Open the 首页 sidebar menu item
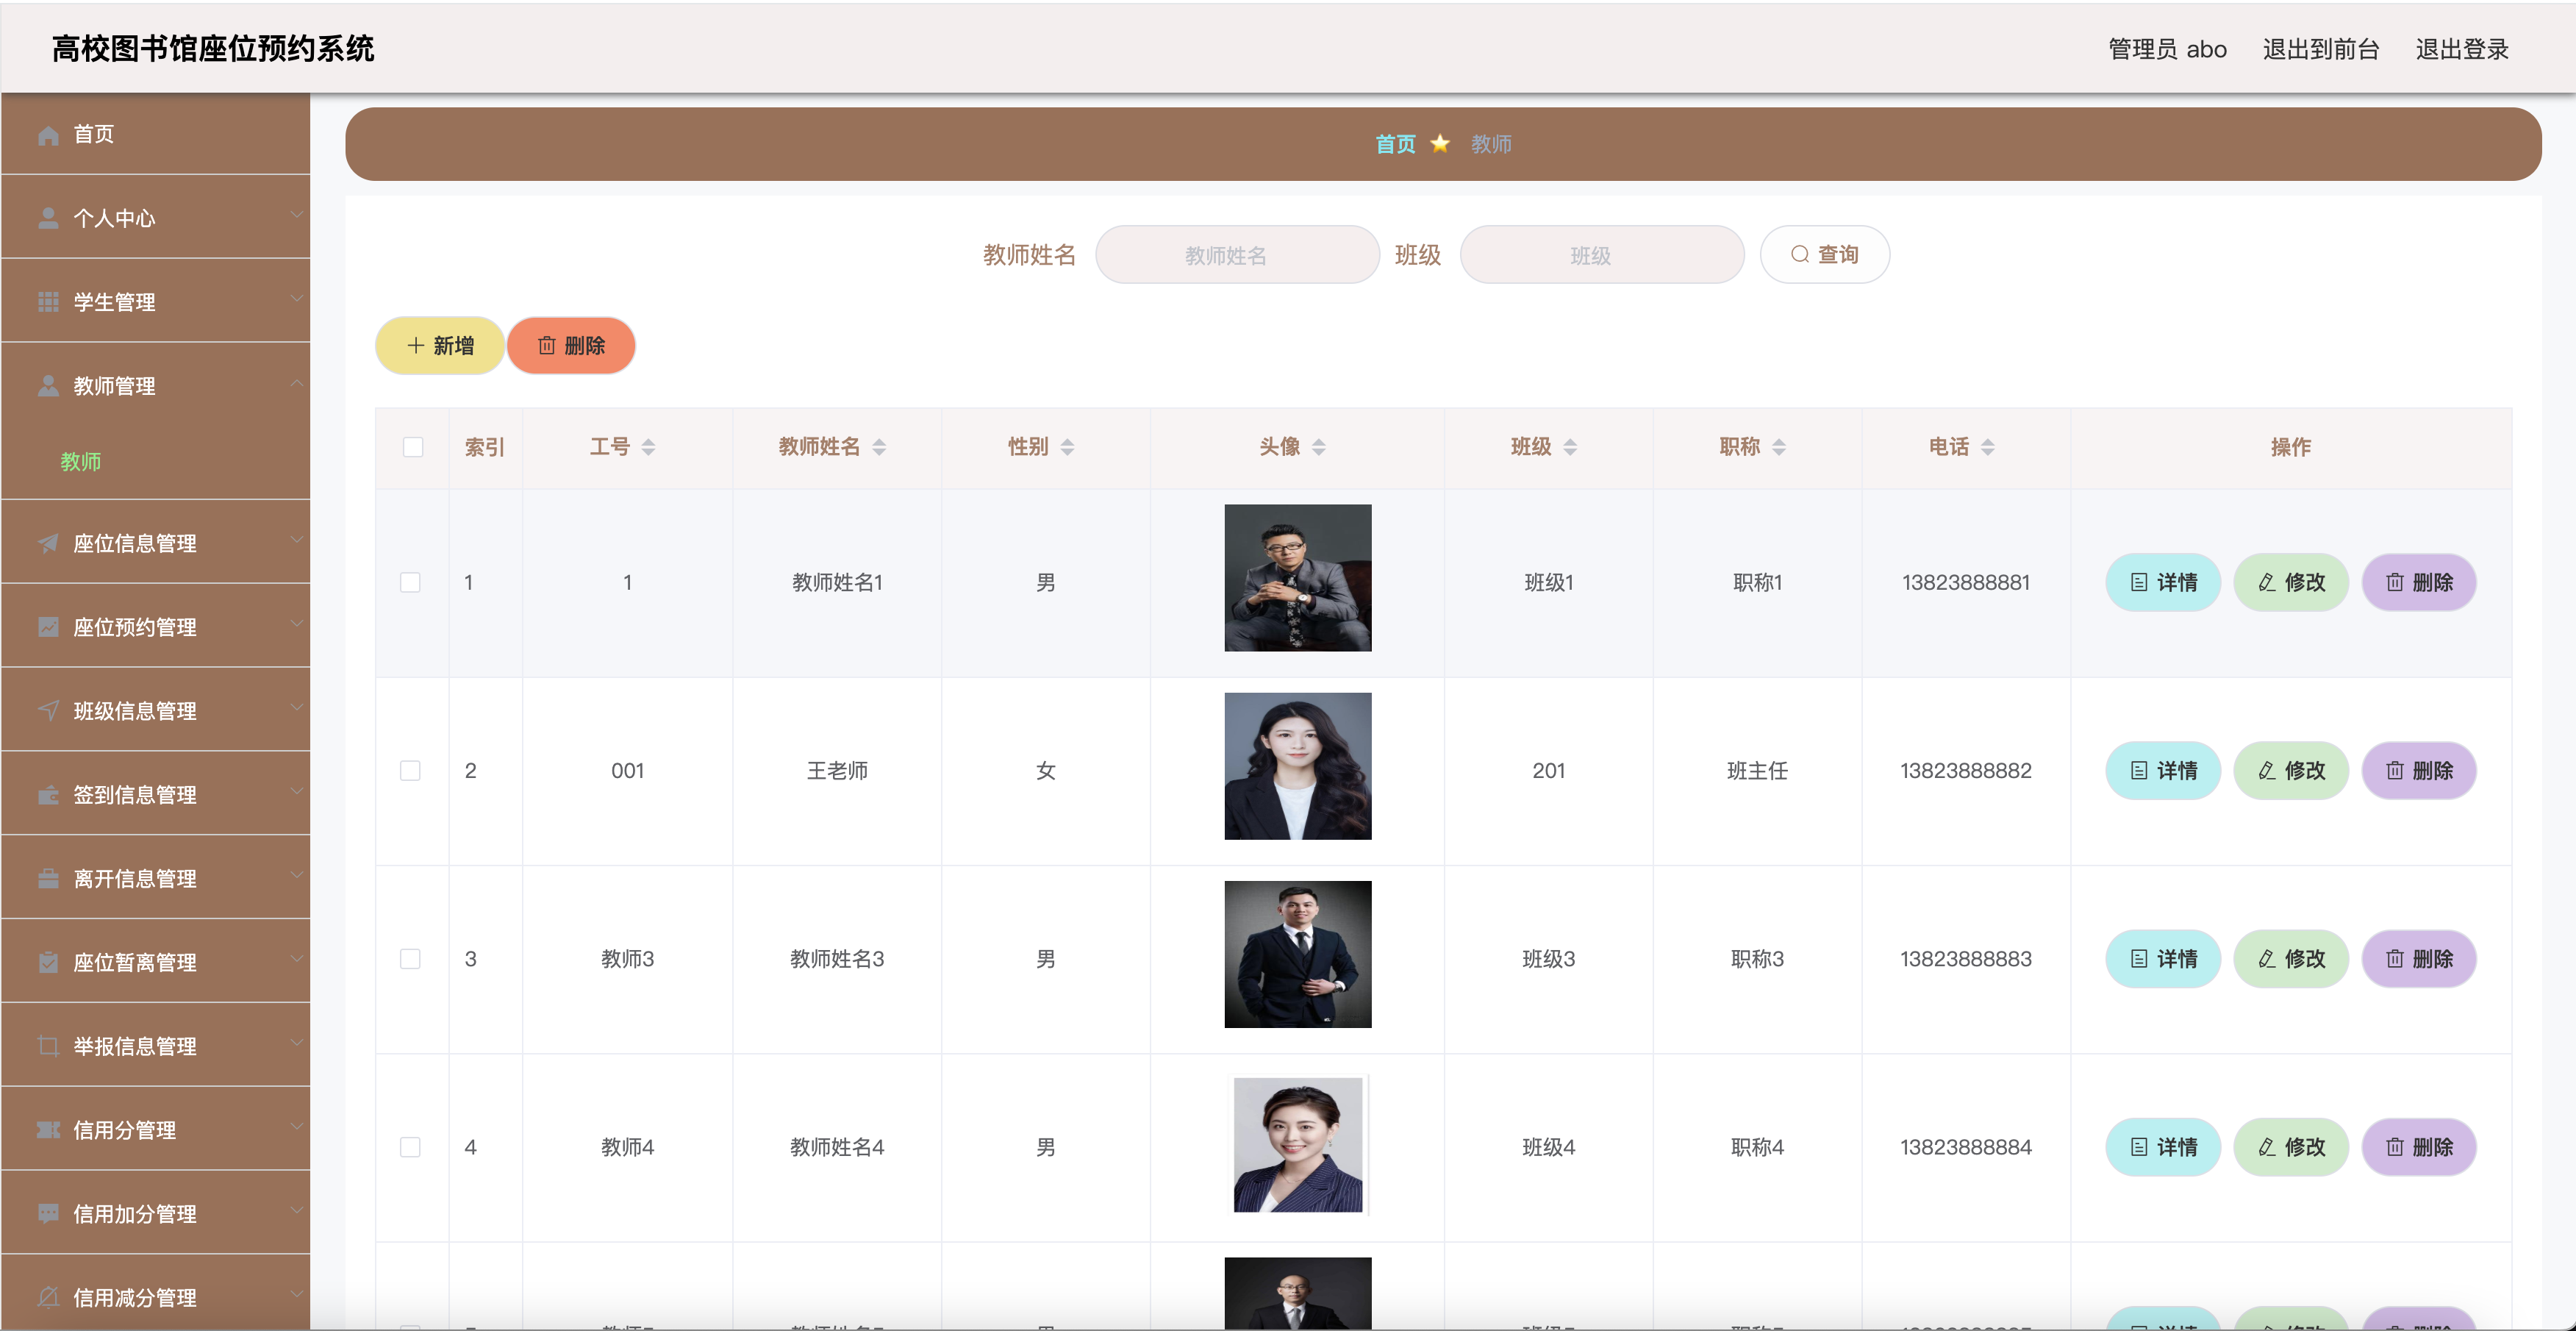 coord(156,134)
